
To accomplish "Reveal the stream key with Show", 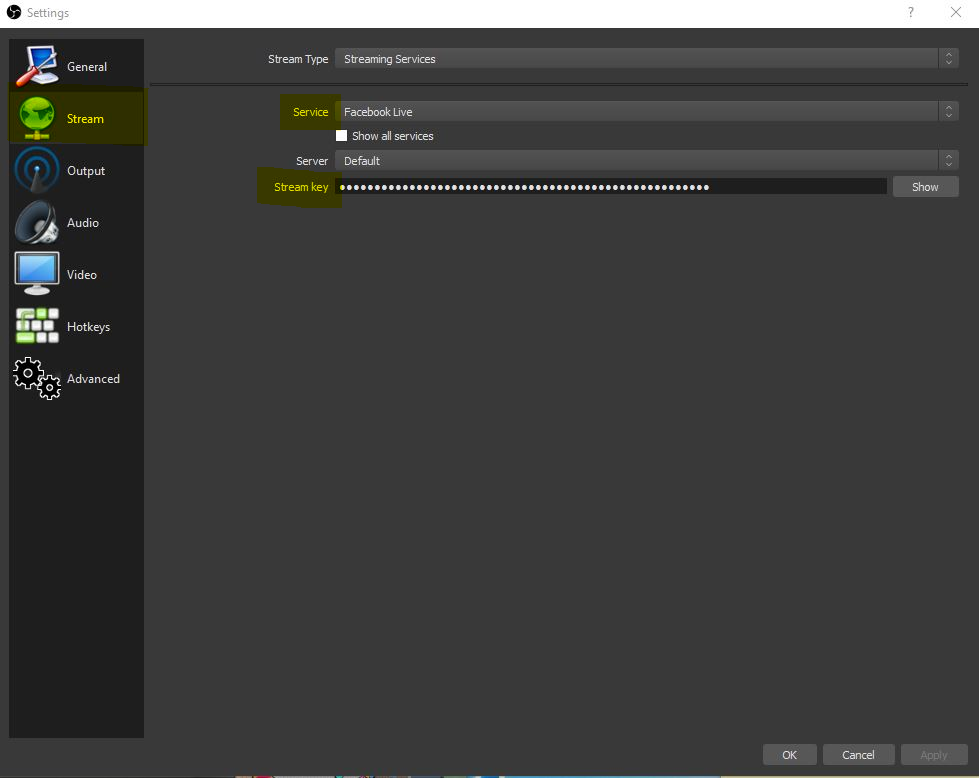I will (925, 187).
